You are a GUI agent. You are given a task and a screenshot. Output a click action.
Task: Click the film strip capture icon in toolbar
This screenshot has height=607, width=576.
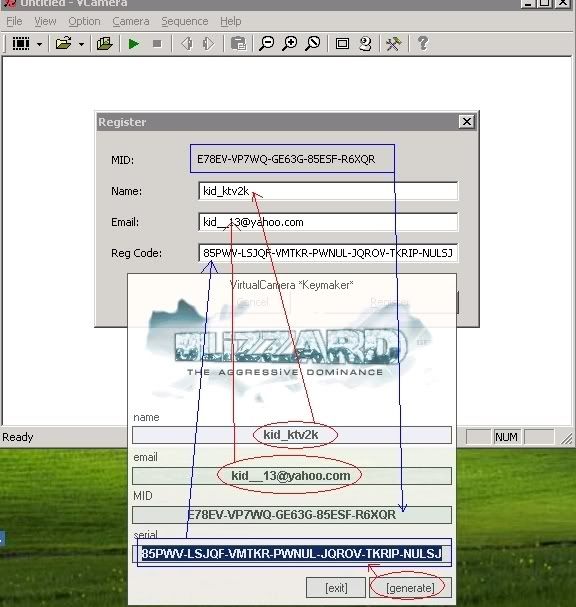[x=21, y=43]
